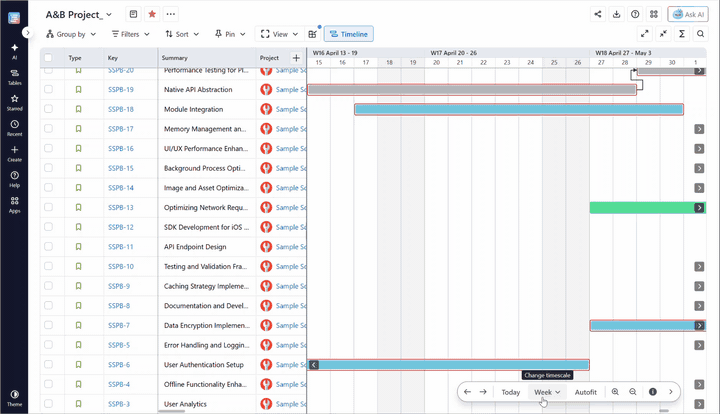Check the SSPB-18 row checkbox
The height and width of the screenshot is (414, 720).
pyautogui.click(x=48, y=109)
